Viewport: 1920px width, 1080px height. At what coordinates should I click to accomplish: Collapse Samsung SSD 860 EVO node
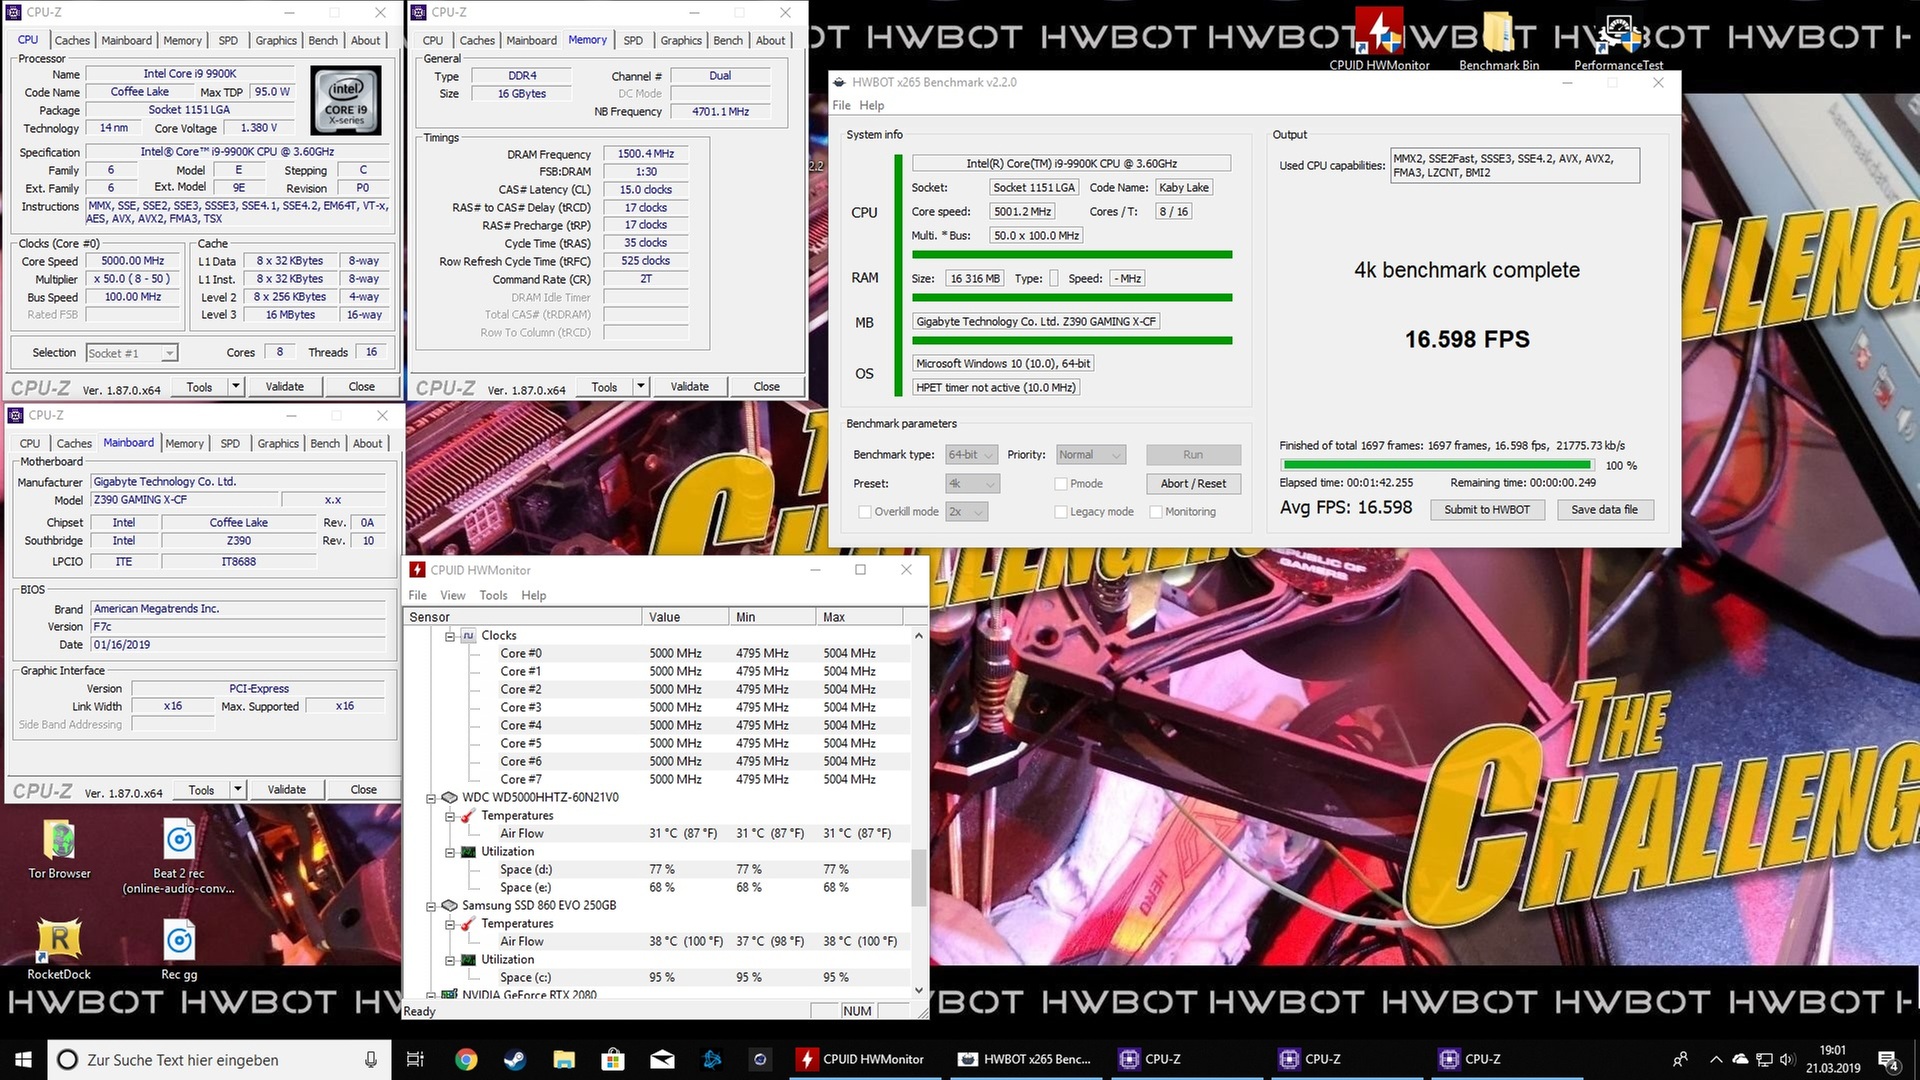431,906
